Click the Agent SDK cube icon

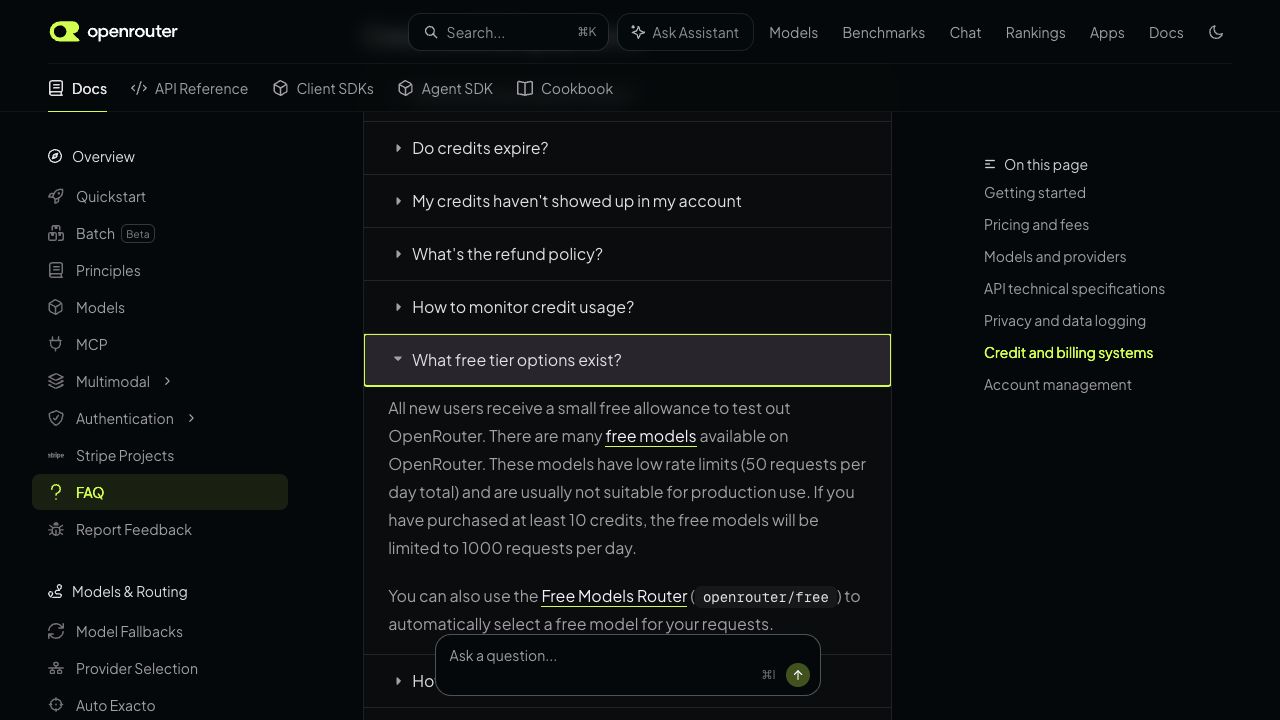tap(406, 89)
